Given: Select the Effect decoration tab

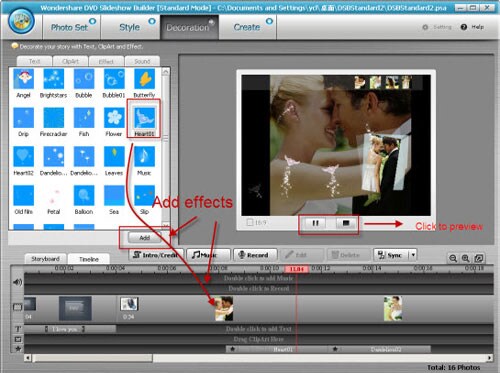Looking at the screenshot, I should click(106, 61).
